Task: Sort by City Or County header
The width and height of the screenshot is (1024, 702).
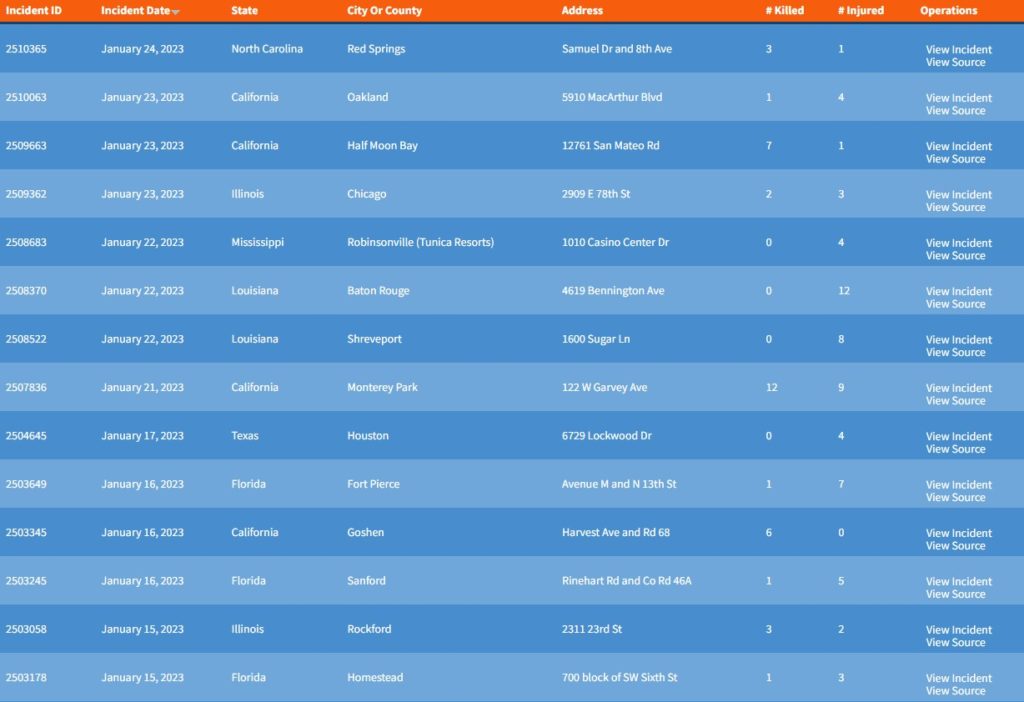Action: click(384, 11)
